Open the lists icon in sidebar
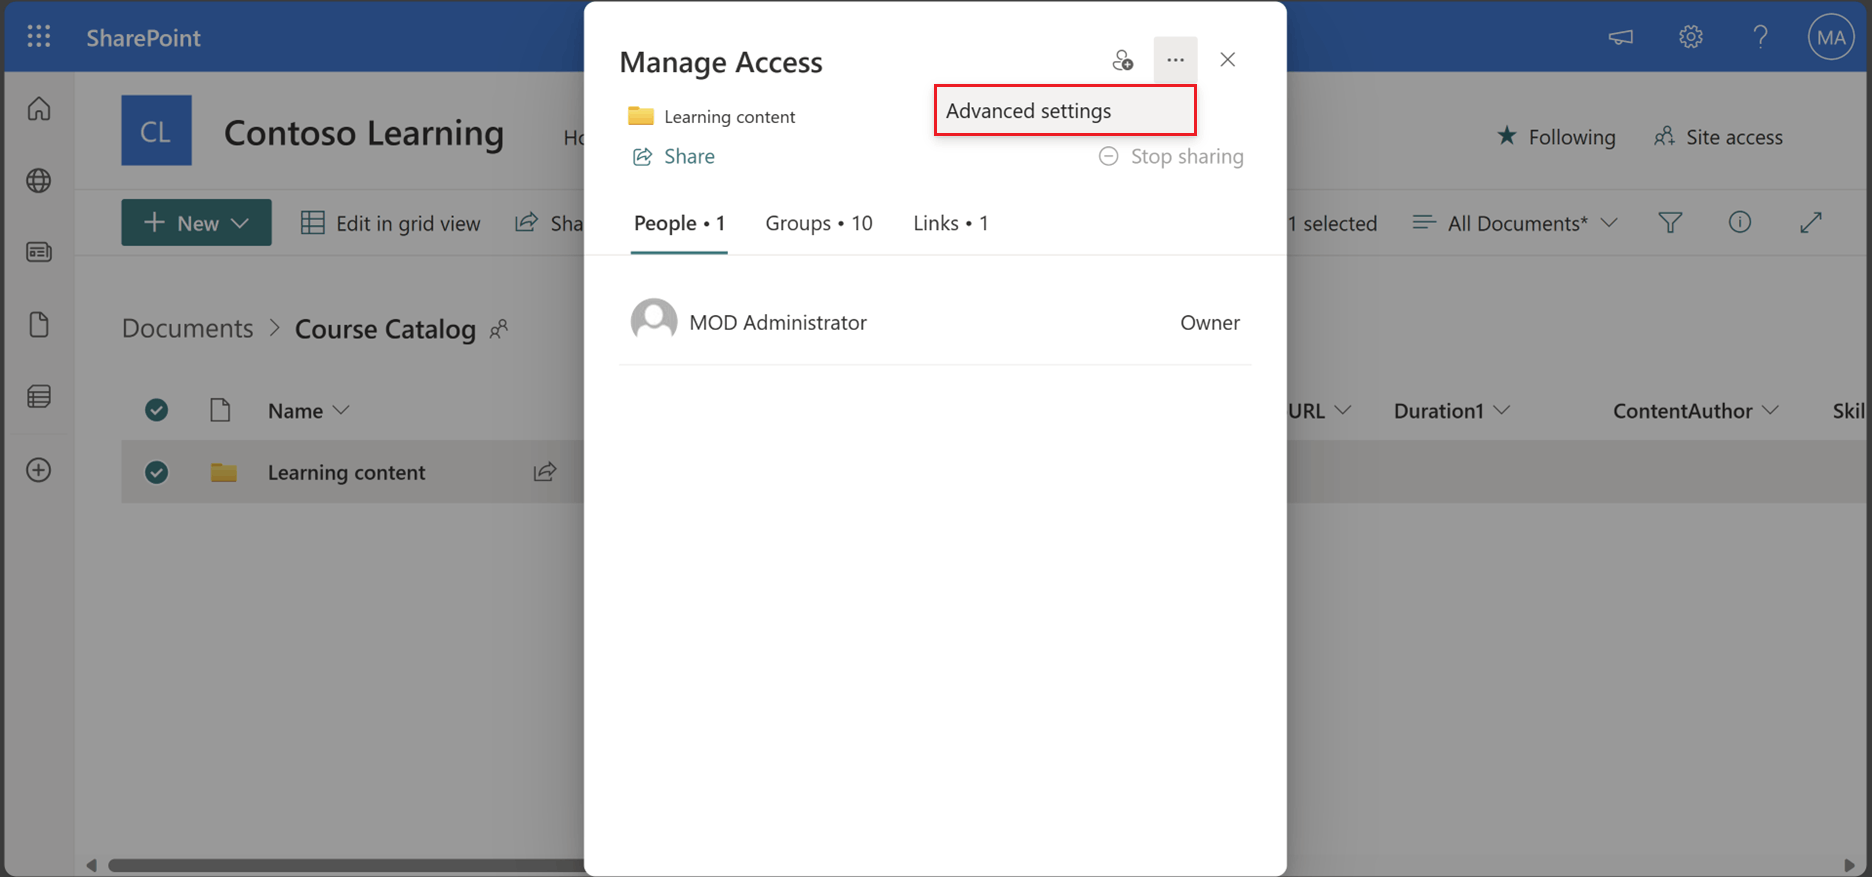This screenshot has height=877, width=1872. (39, 397)
